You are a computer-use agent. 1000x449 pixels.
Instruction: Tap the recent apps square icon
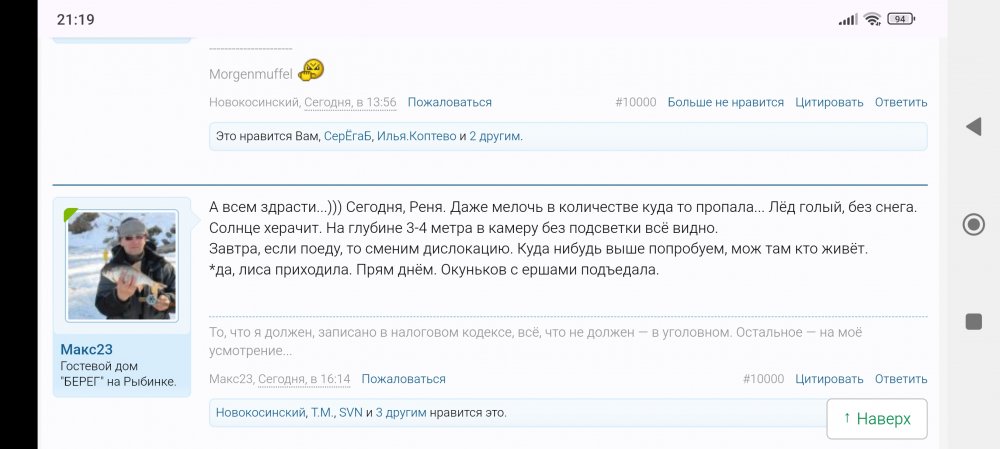tap(973, 321)
